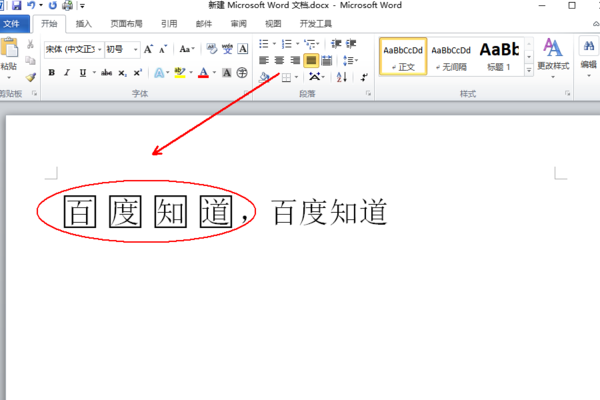This screenshot has width=600, height=400.
Task: Click the Save icon in quick access toolbar
Action: (16, 5)
